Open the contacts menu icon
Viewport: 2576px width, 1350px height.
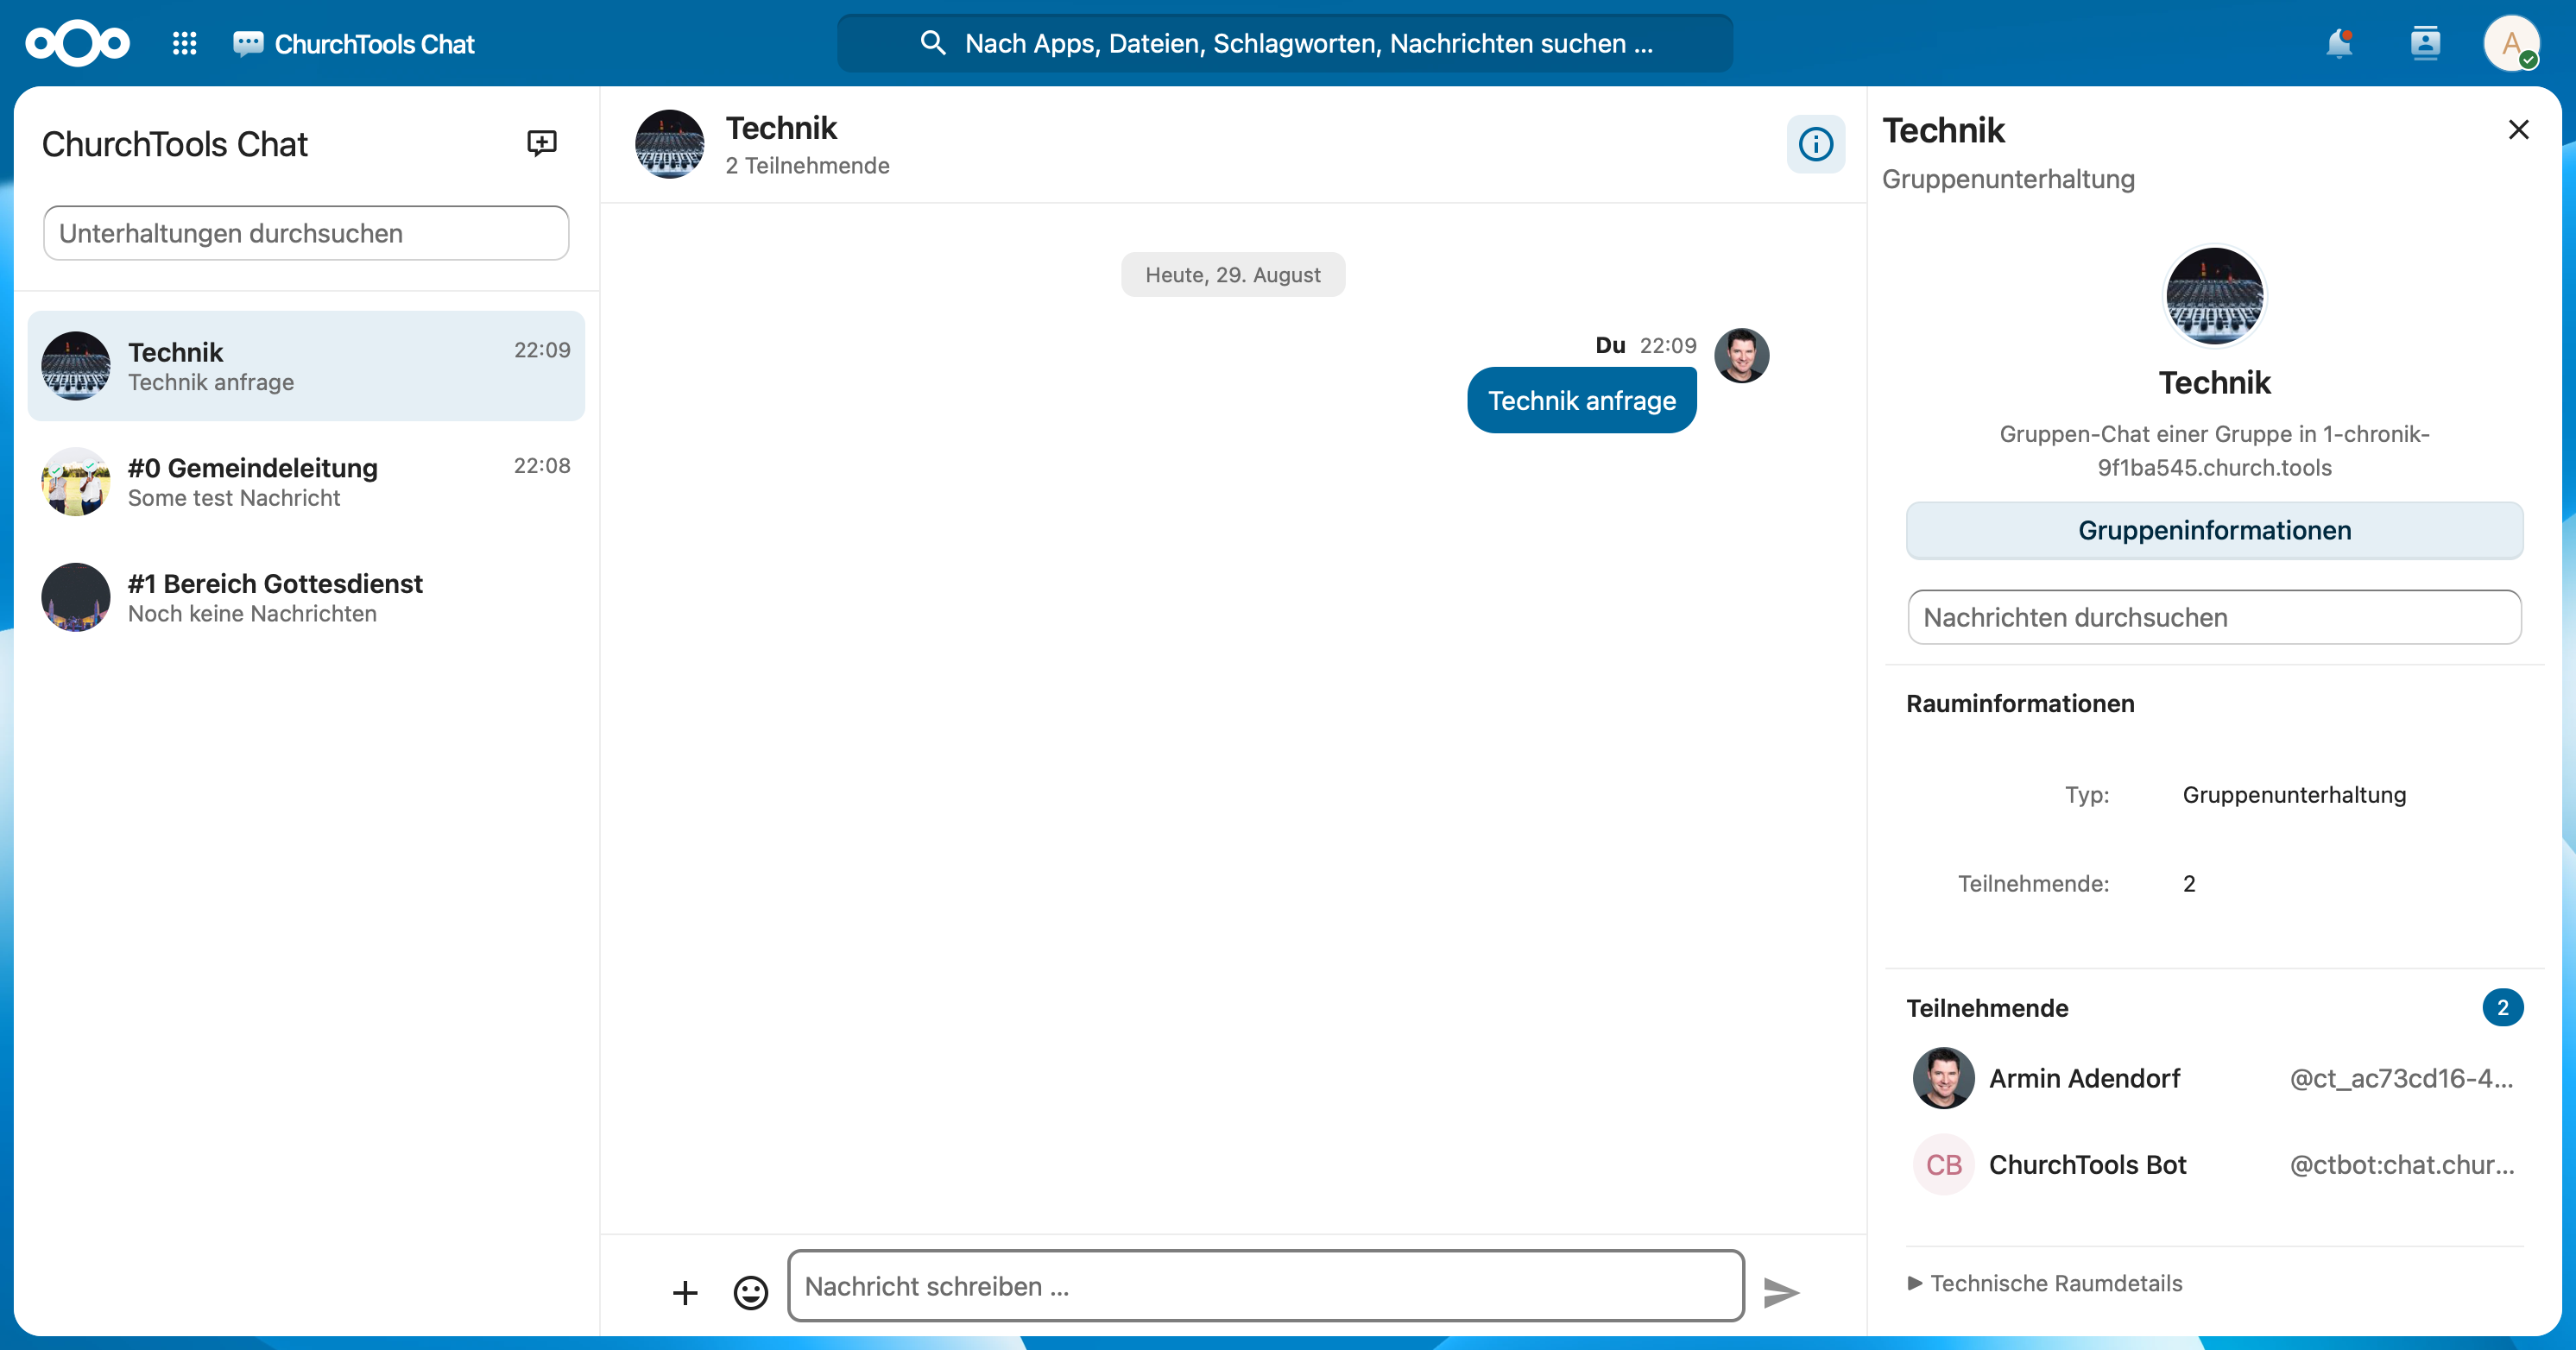click(2425, 43)
